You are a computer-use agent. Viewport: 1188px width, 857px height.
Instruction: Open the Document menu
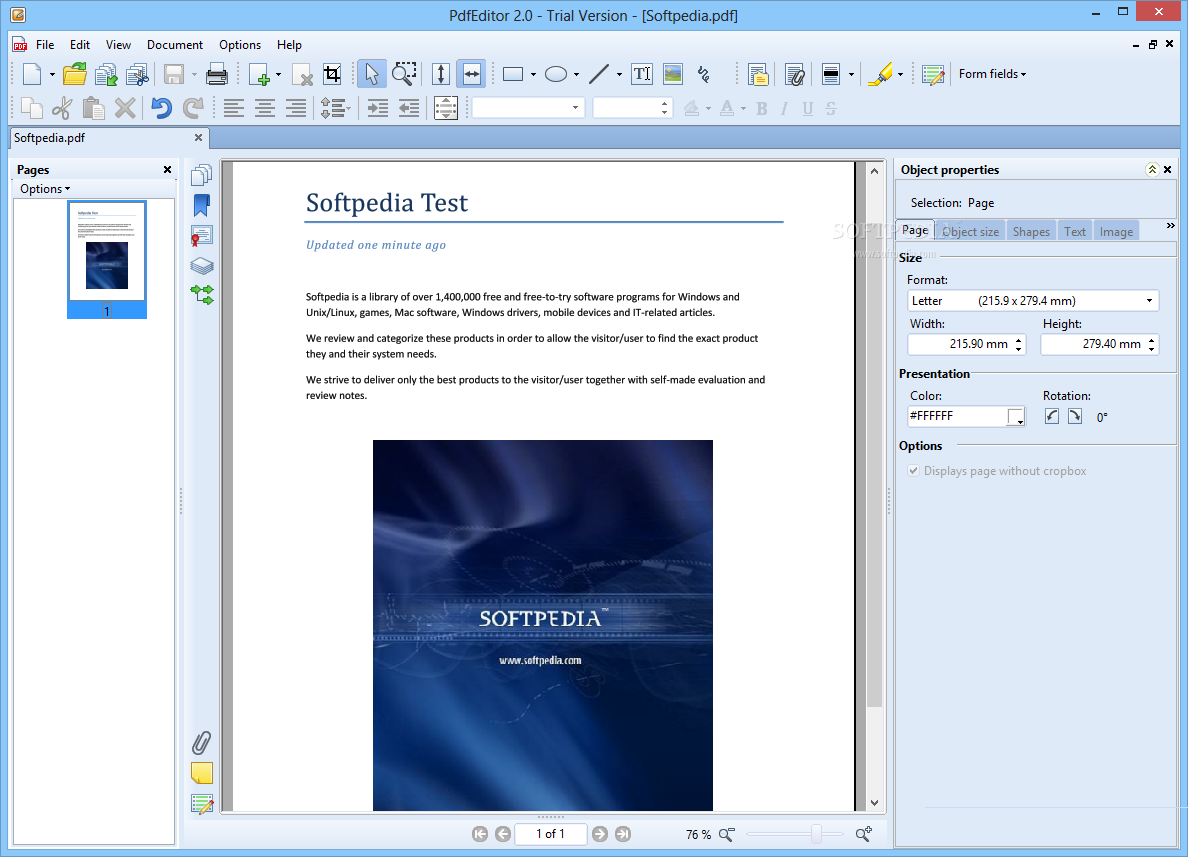[175, 45]
